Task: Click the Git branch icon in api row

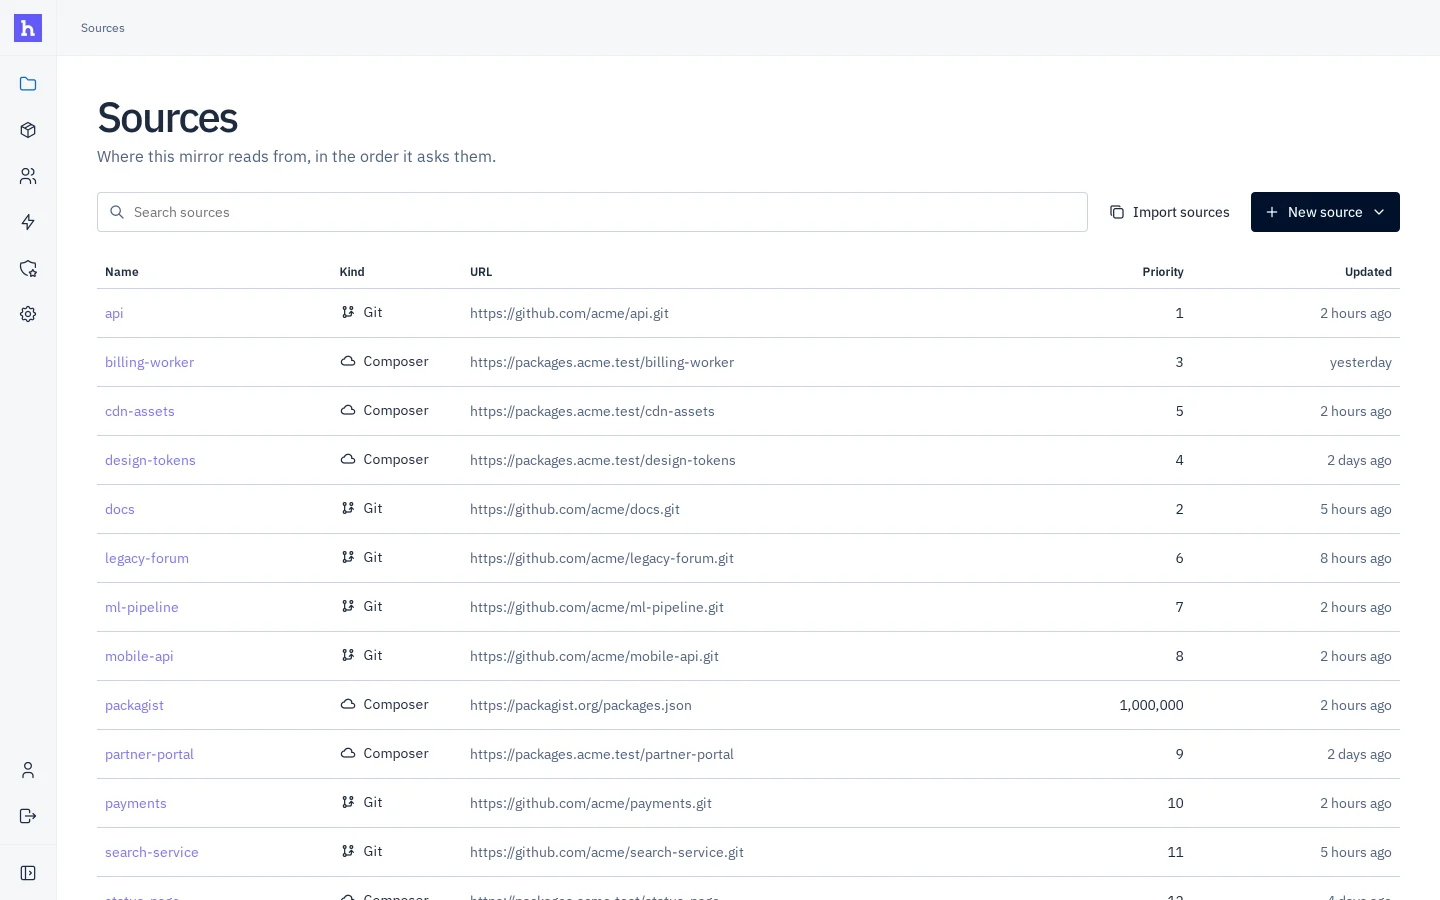Action: (348, 312)
